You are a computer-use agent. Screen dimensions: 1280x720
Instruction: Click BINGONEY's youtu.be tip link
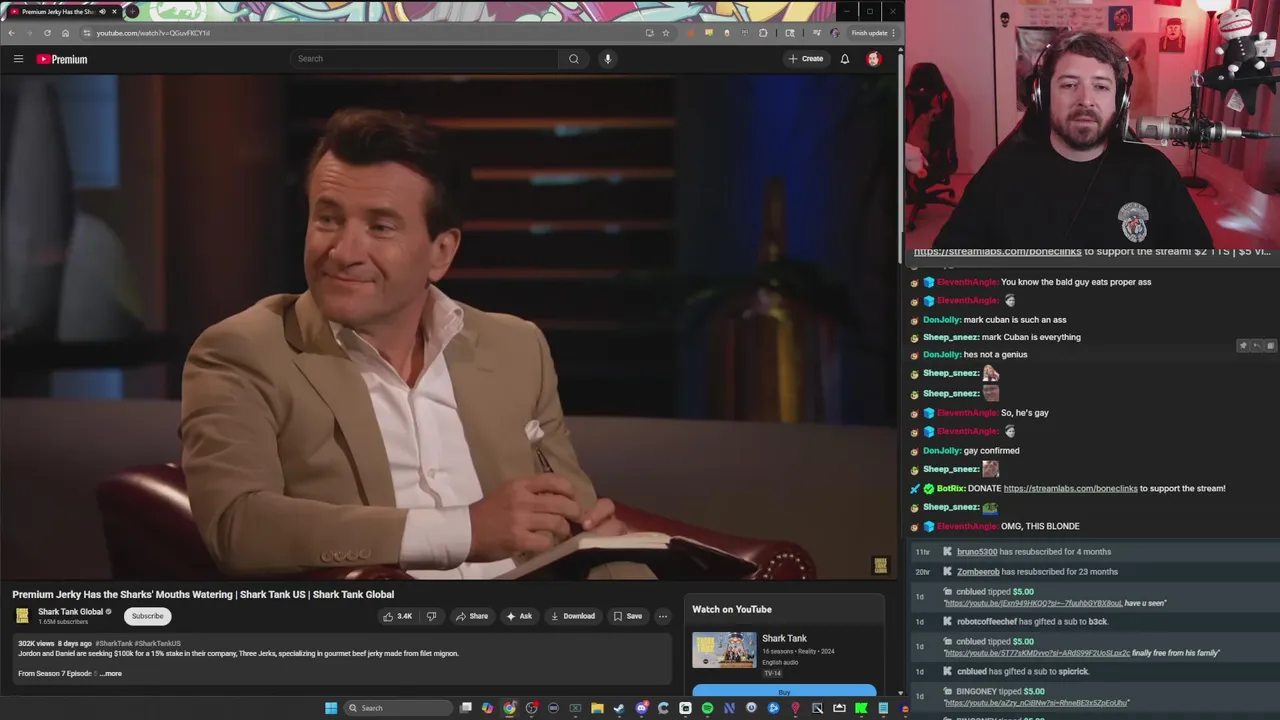pyautogui.click(x=1036, y=703)
